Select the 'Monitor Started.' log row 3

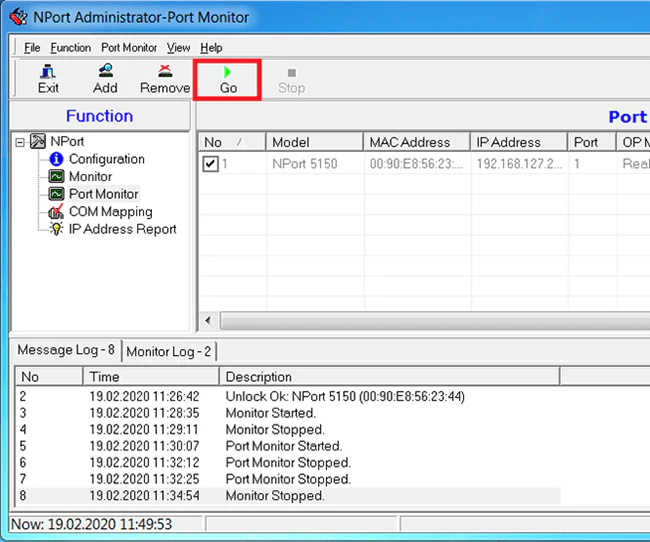pyautogui.click(x=287, y=413)
